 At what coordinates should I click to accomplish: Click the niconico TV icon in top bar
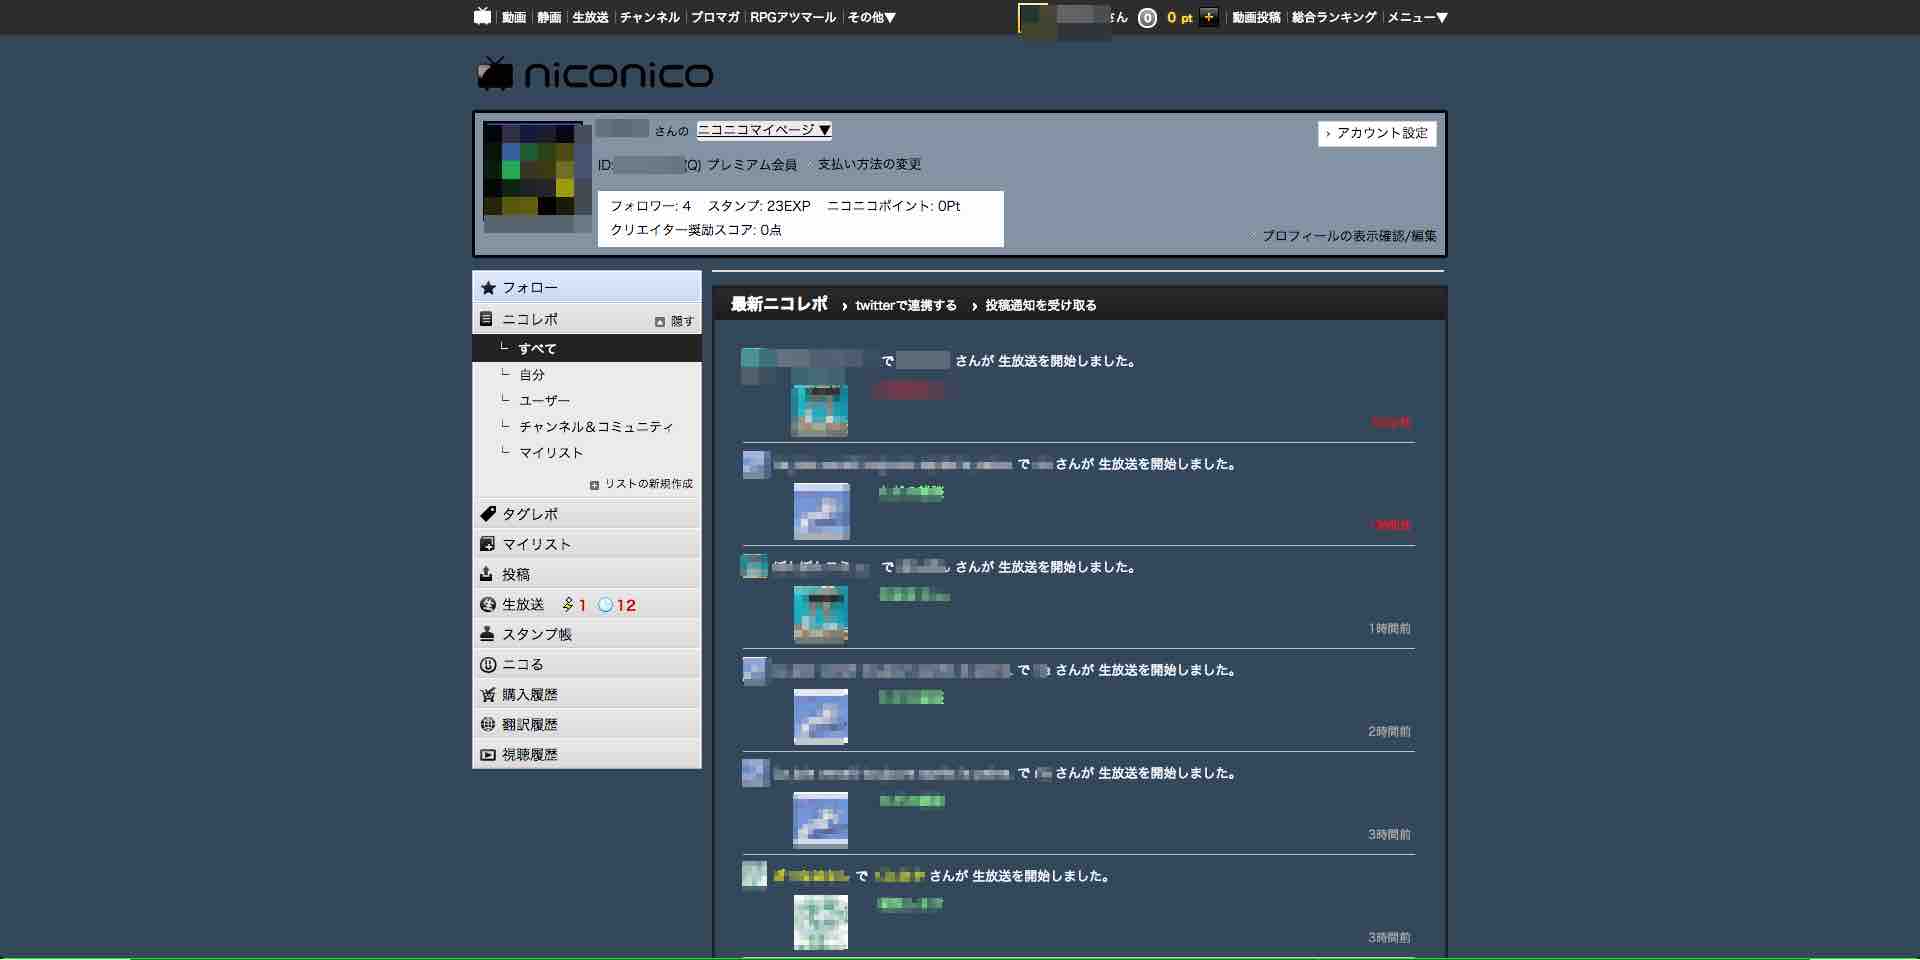tap(483, 16)
